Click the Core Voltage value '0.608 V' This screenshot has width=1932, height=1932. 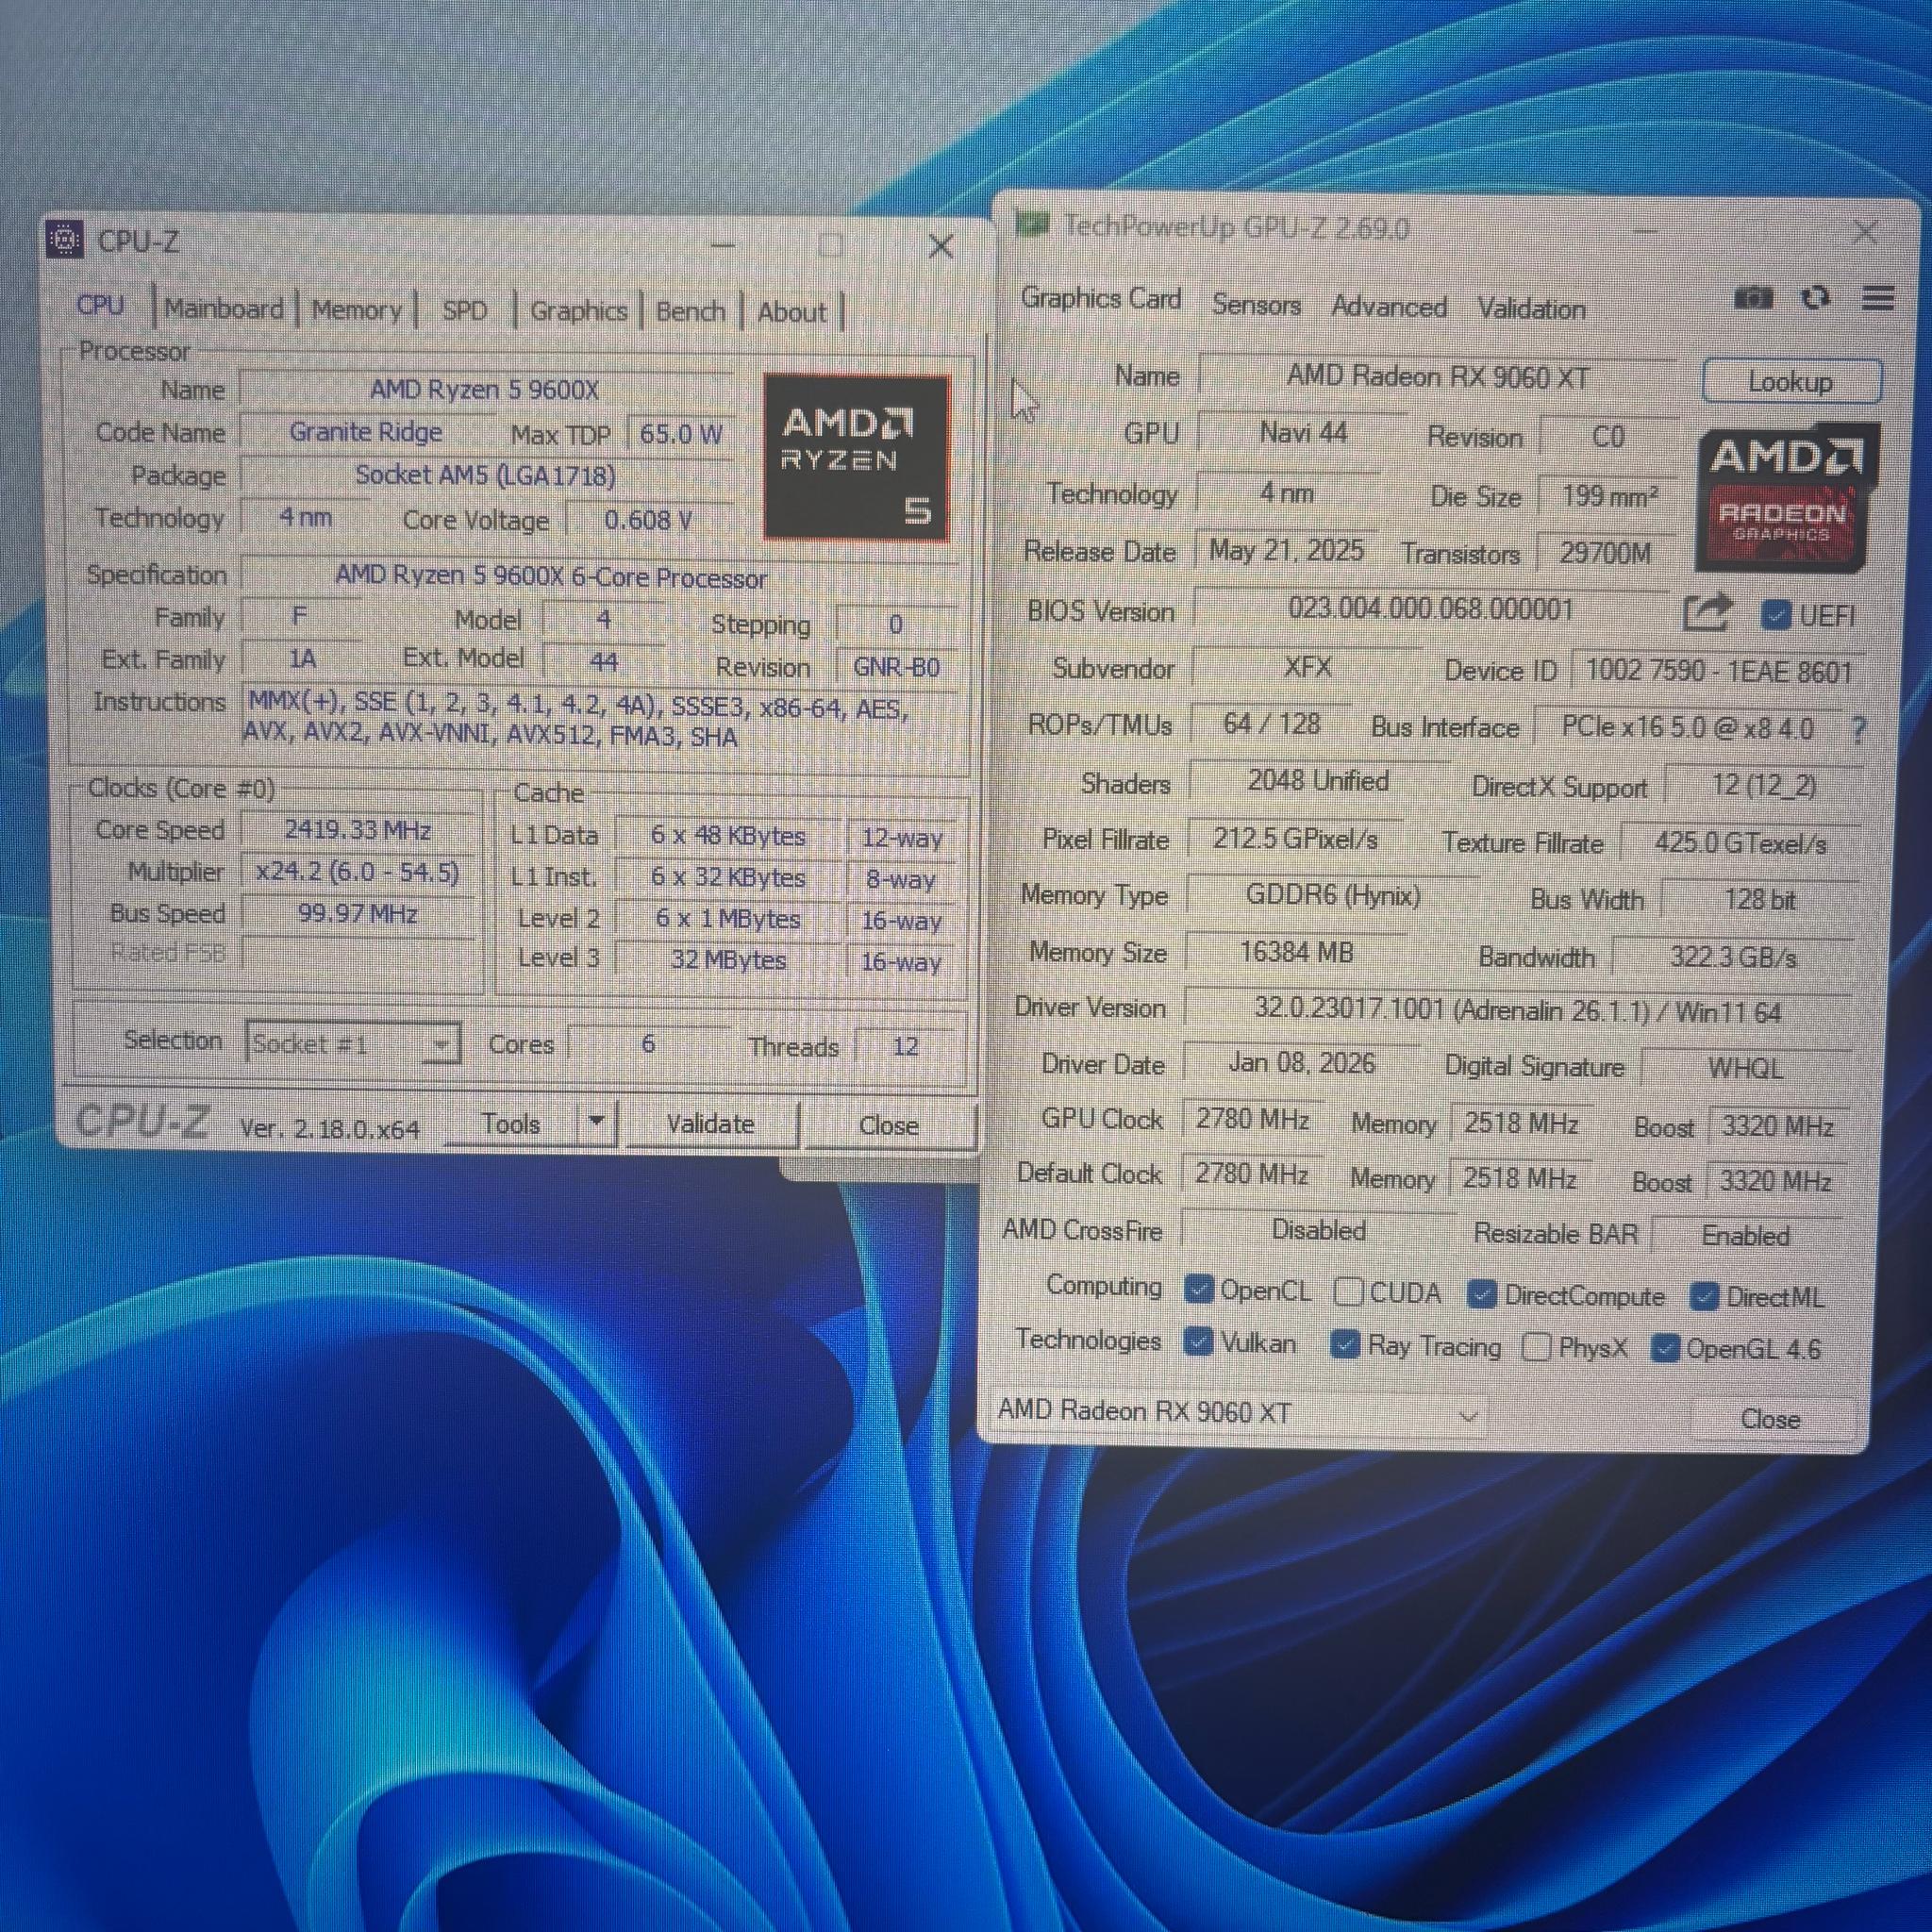[648, 520]
